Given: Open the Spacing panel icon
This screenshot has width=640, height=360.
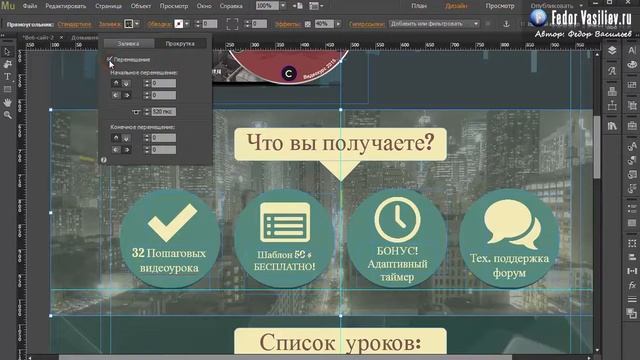Looking at the screenshot, I should pos(632,271).
